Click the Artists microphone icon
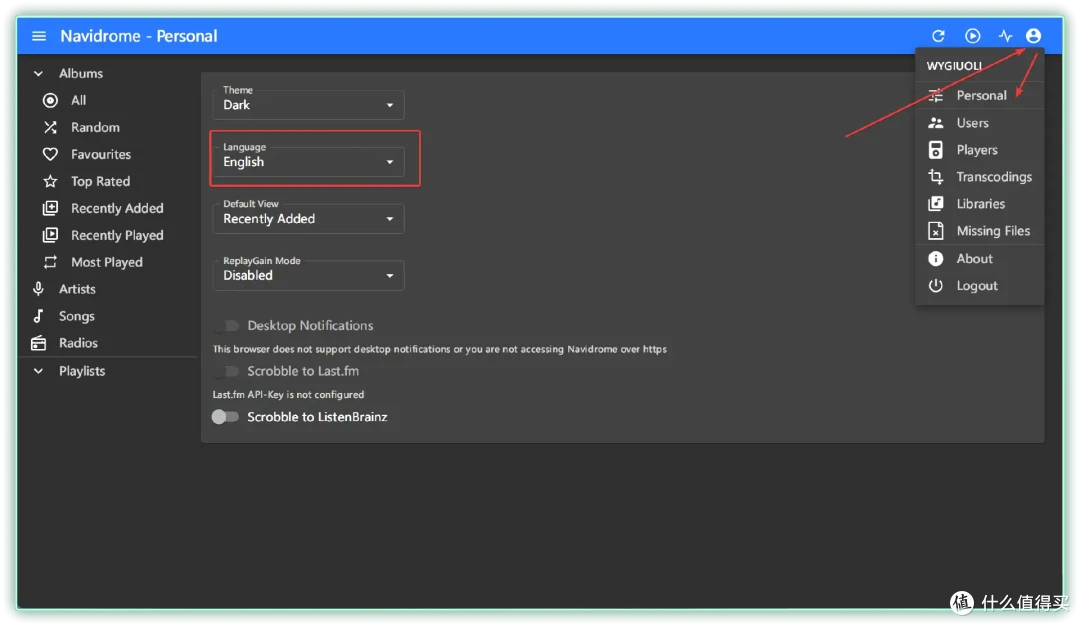 click(x=39, y=289)
